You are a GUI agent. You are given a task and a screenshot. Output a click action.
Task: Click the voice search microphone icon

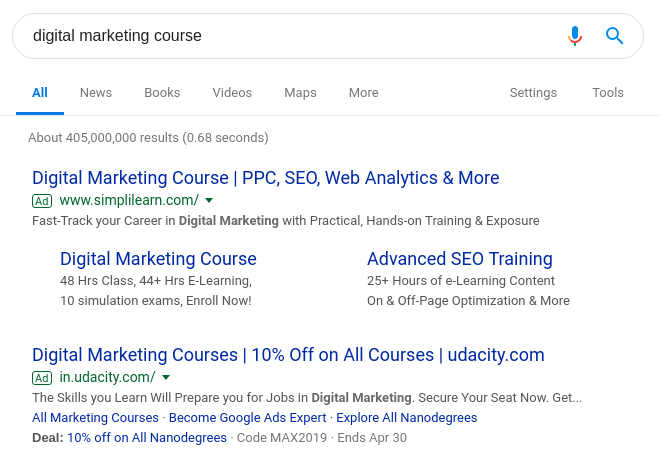(575, 36)
